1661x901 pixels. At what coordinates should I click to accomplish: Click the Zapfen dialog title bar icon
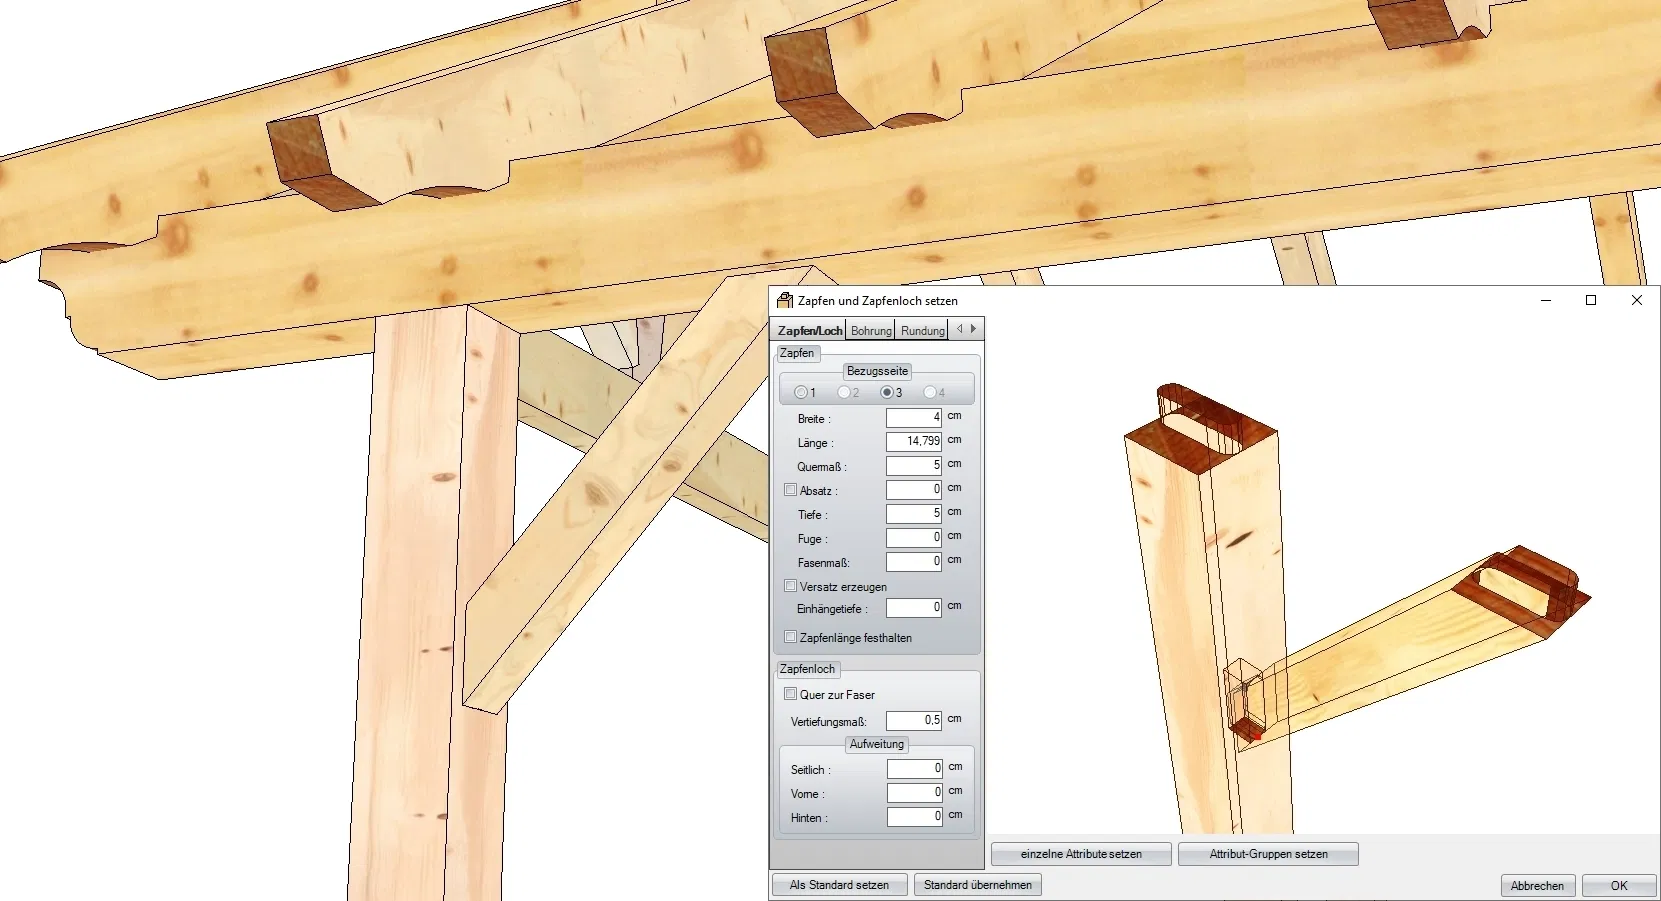785,300
